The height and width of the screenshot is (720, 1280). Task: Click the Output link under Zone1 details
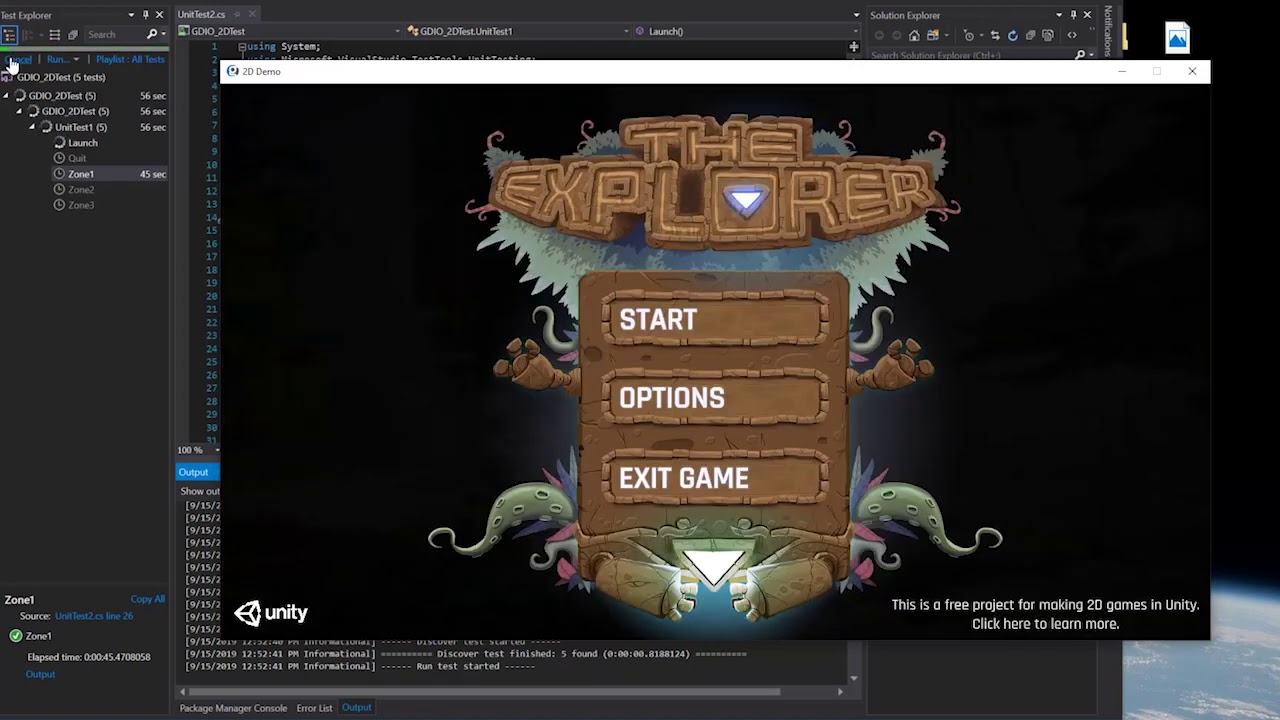40,674
